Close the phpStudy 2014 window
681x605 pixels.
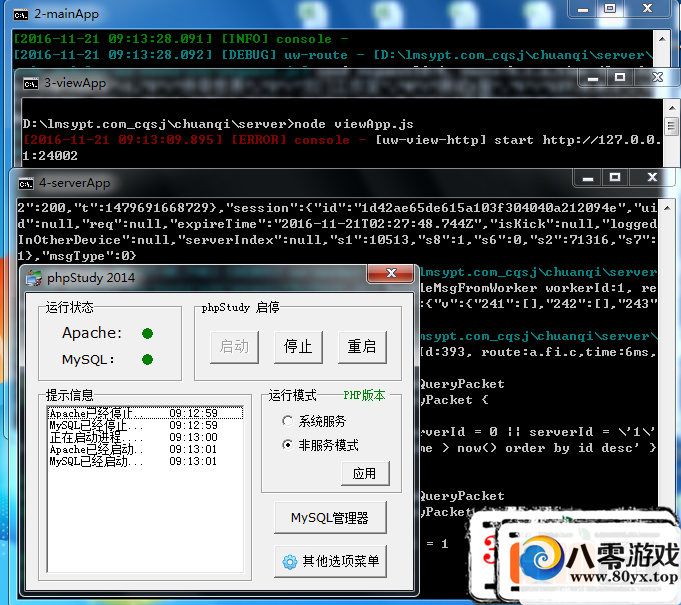pyautogui.click(x=390, y=273)
